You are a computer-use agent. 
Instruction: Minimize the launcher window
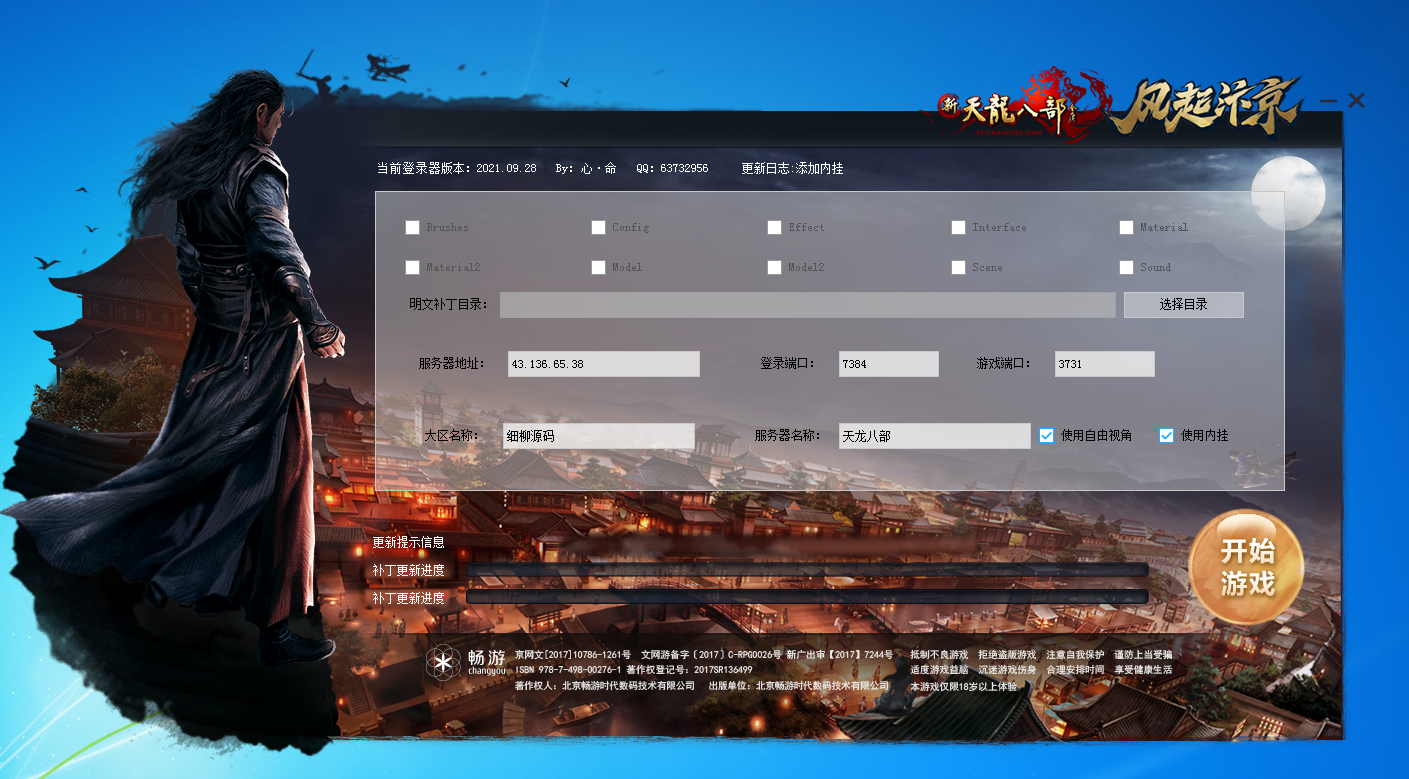[x=1329, y=101]
